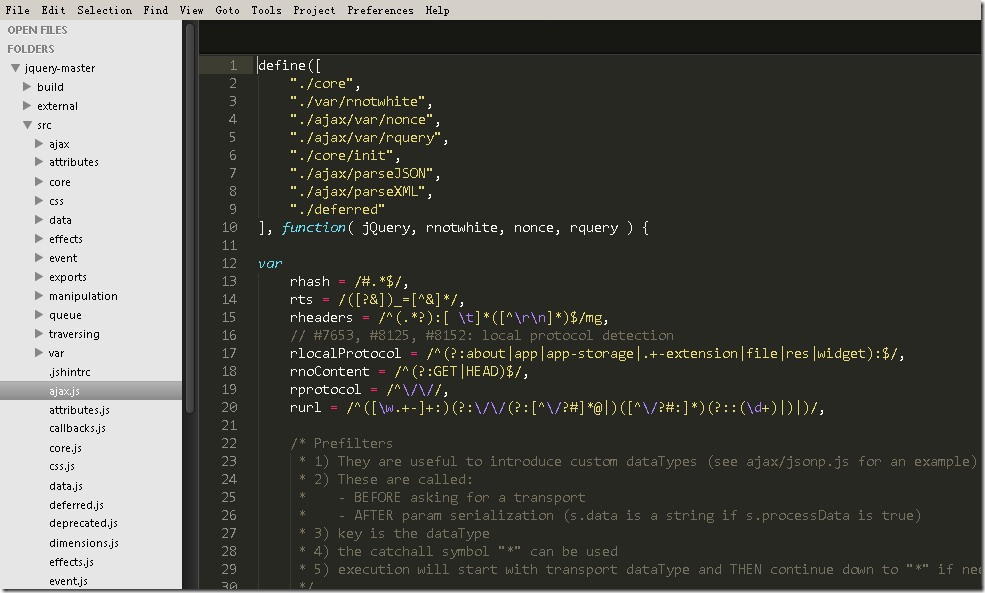985x593 pixels.
Task: Open attributes.js file
Action: point(79,410)
